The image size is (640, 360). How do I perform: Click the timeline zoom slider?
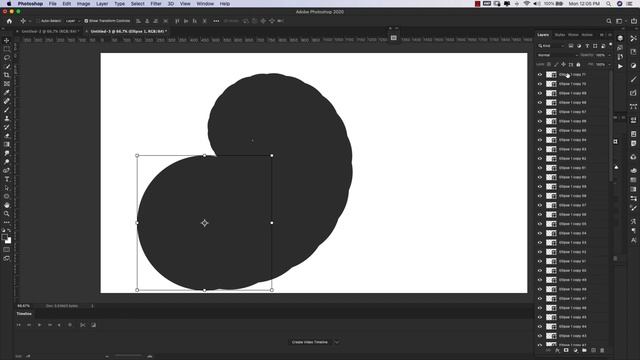pyautogui.click(x=128, y=356)
